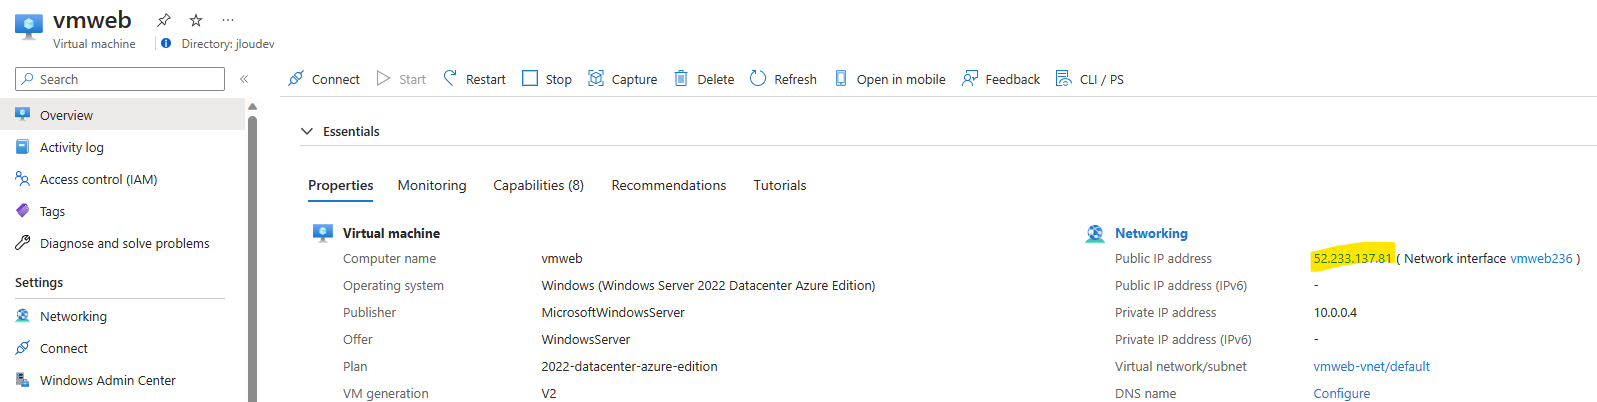Collapse the sidebar with the double chevron

click(244, 78)
